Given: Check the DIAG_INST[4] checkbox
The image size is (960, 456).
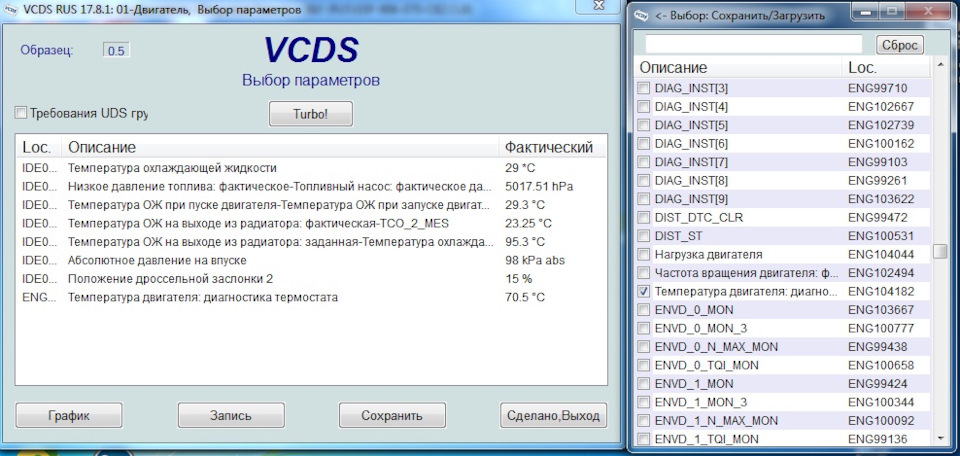Looking at the screenshot, I should tap(643, 107).
